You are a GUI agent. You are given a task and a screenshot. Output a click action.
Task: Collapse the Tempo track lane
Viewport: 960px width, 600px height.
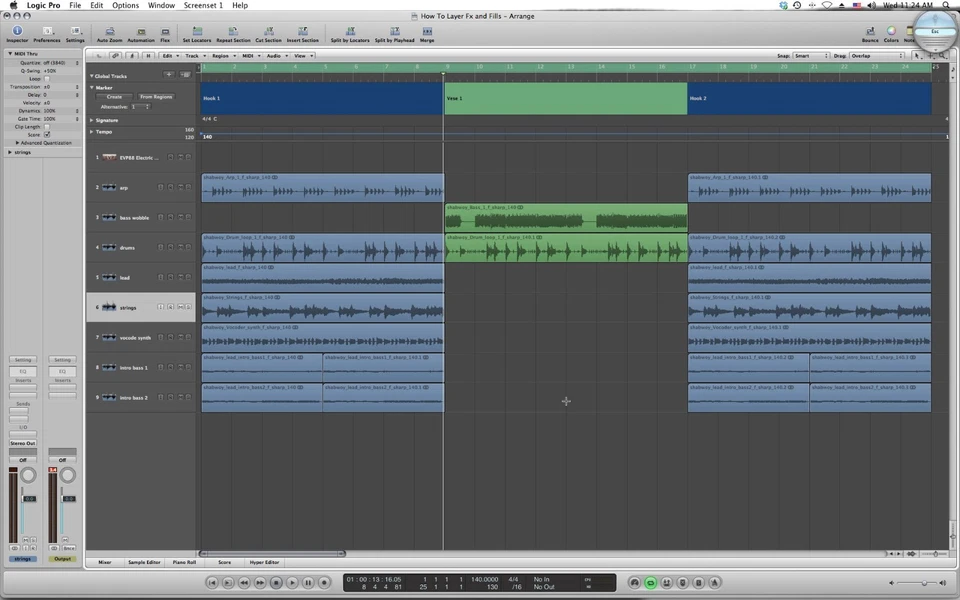click(x=93, y=131)
